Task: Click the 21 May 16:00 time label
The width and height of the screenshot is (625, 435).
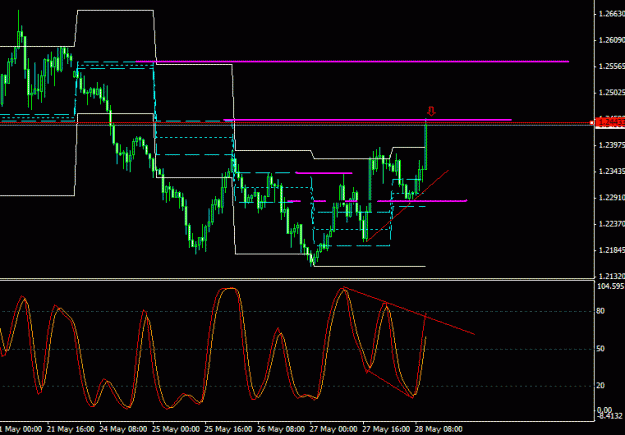Action: tap(71, 429)
